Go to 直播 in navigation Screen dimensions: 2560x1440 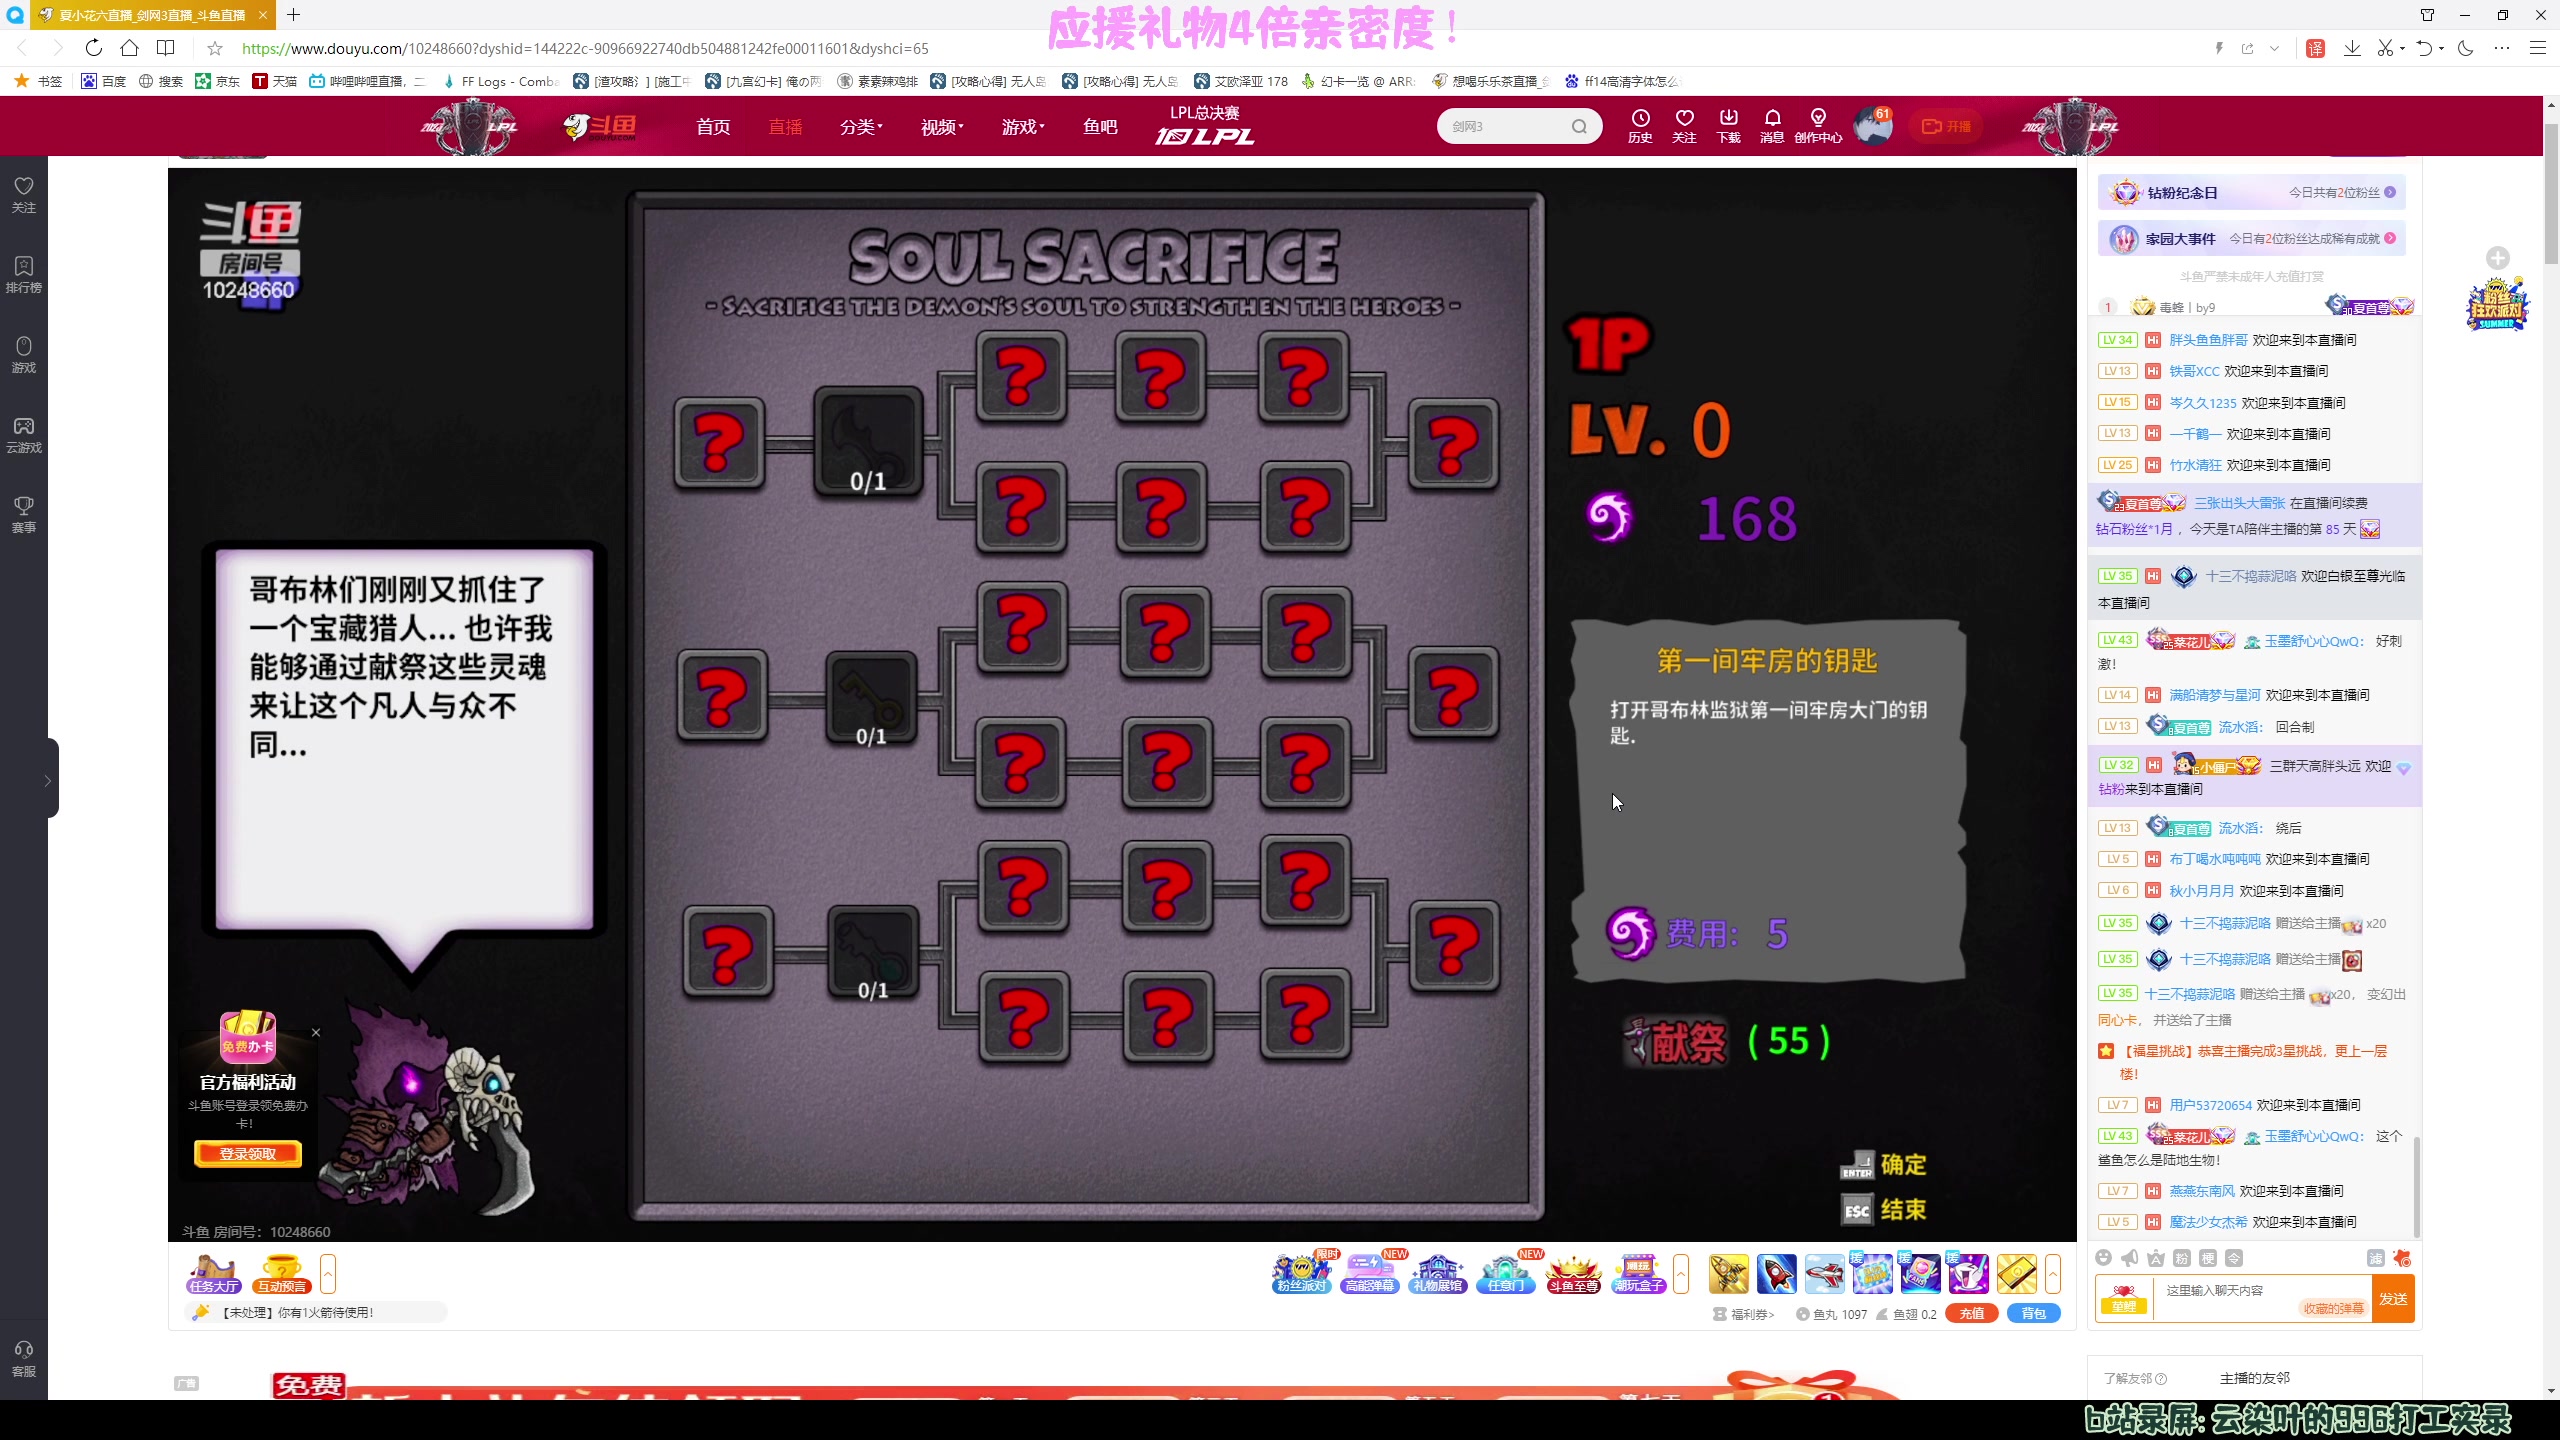tap(785, 127)
